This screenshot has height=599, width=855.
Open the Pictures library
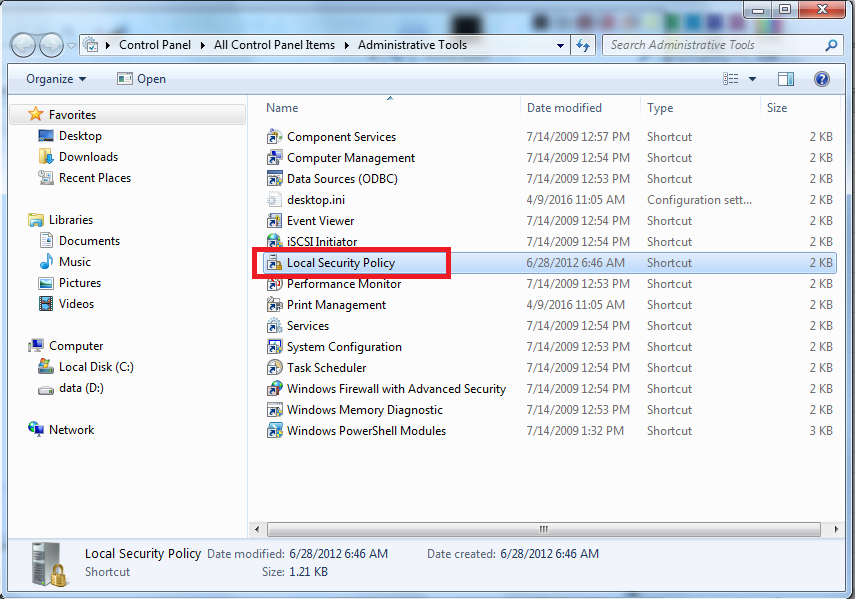click(70, 283)
